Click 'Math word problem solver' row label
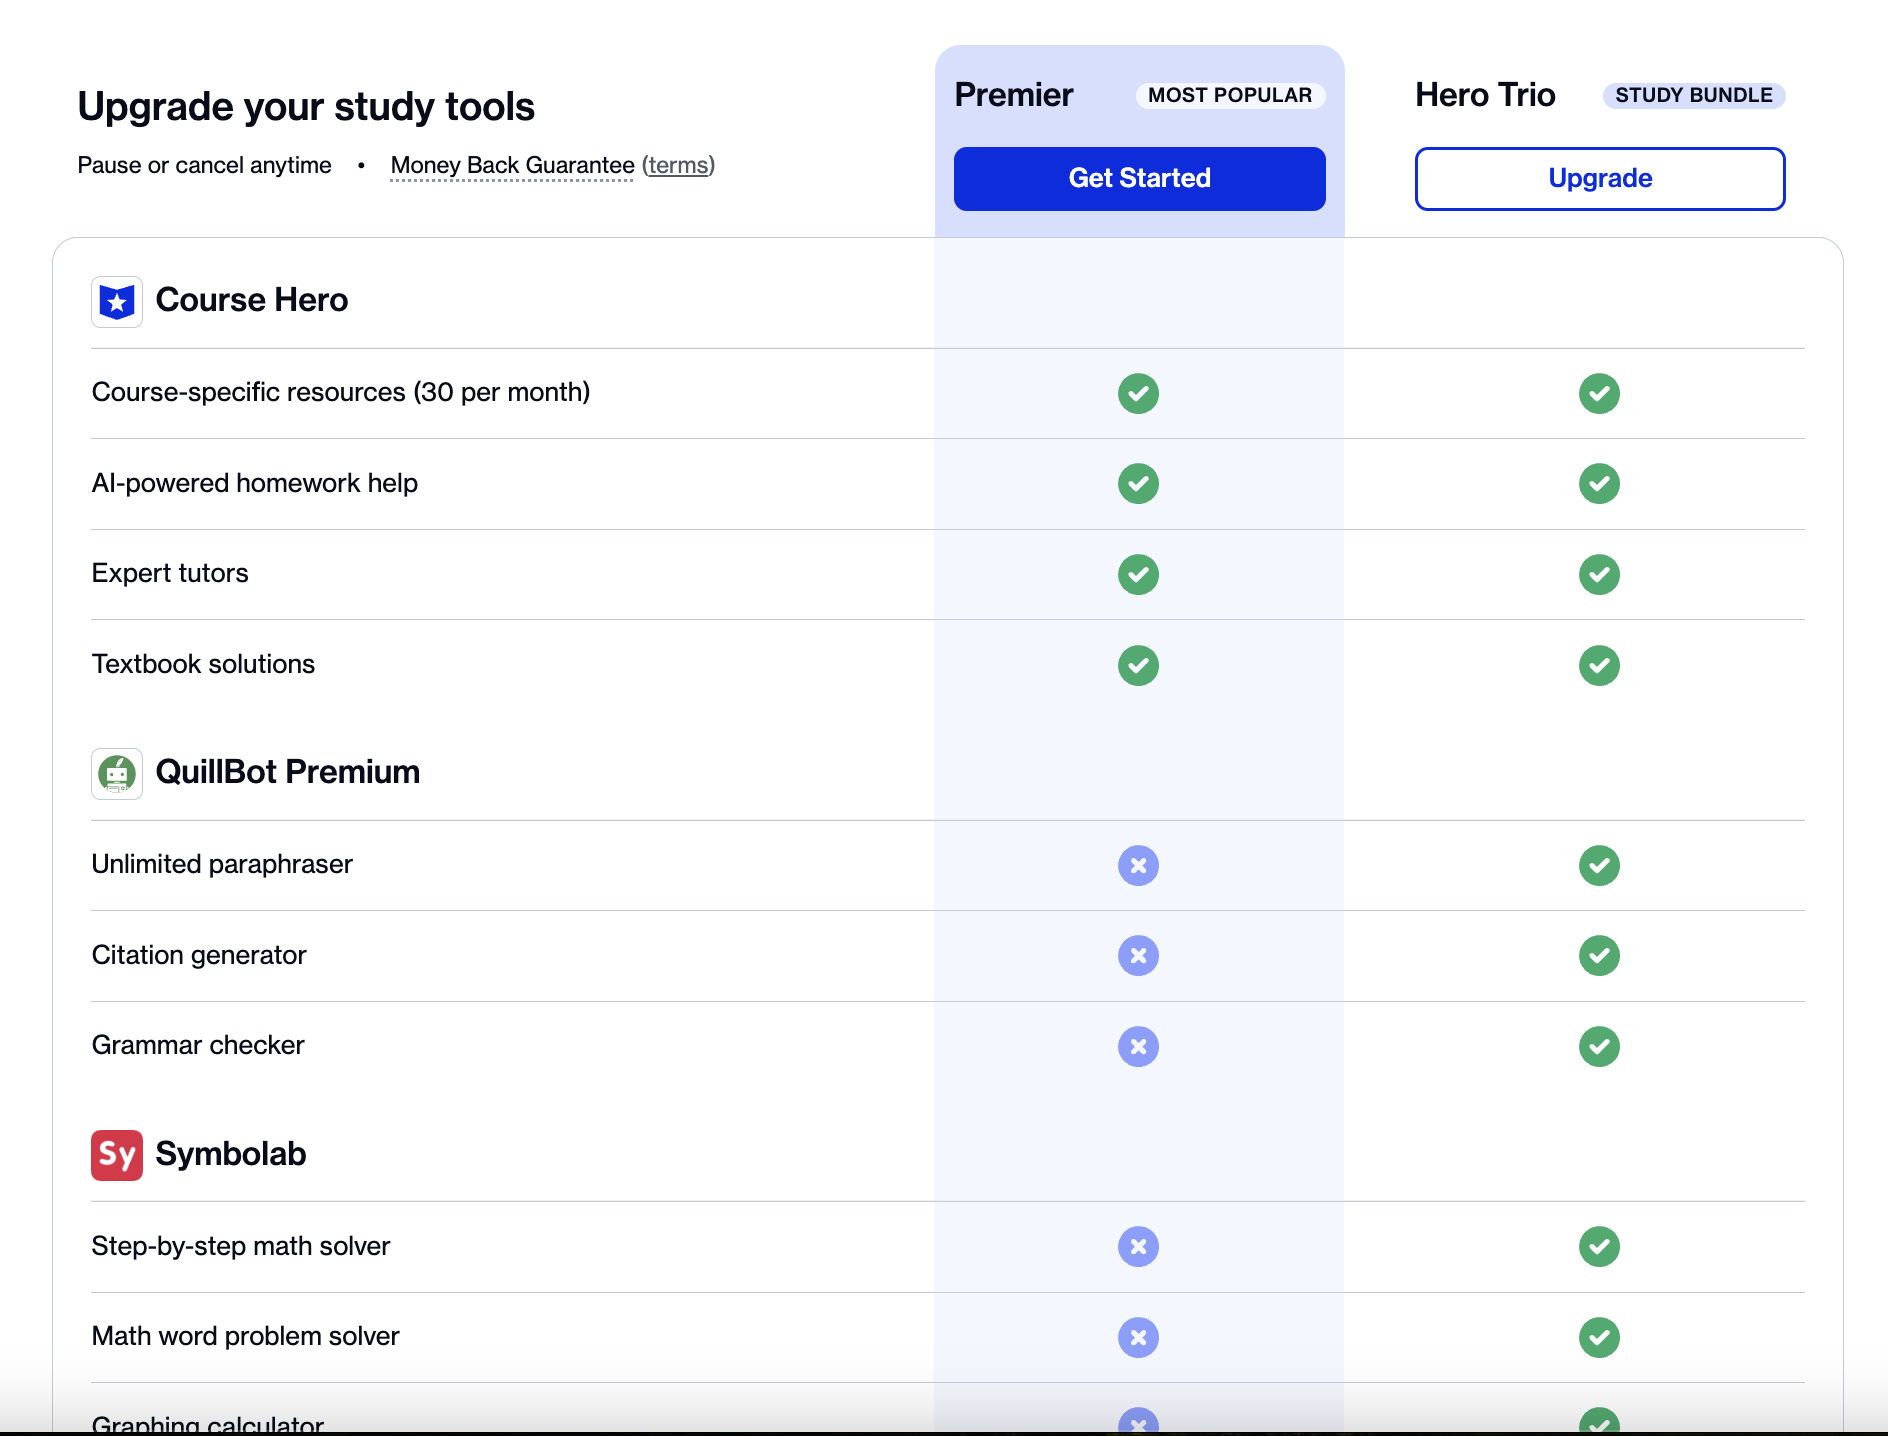 (246, 1336)
